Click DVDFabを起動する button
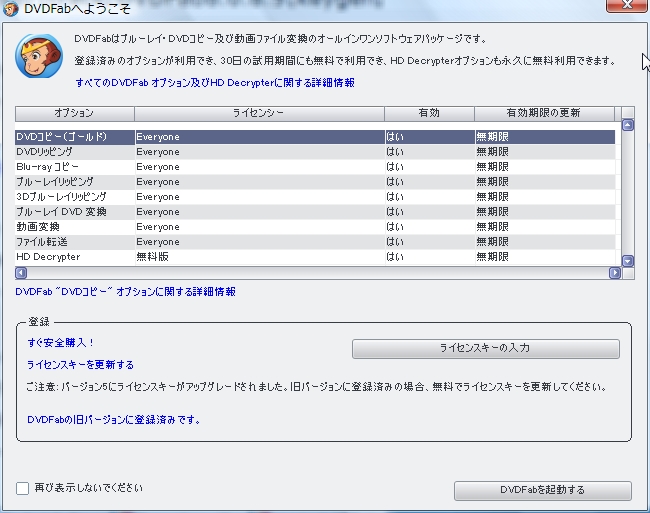Image resolution: width=650 pixels, height=513 pixels. click(x=543, y=490)
